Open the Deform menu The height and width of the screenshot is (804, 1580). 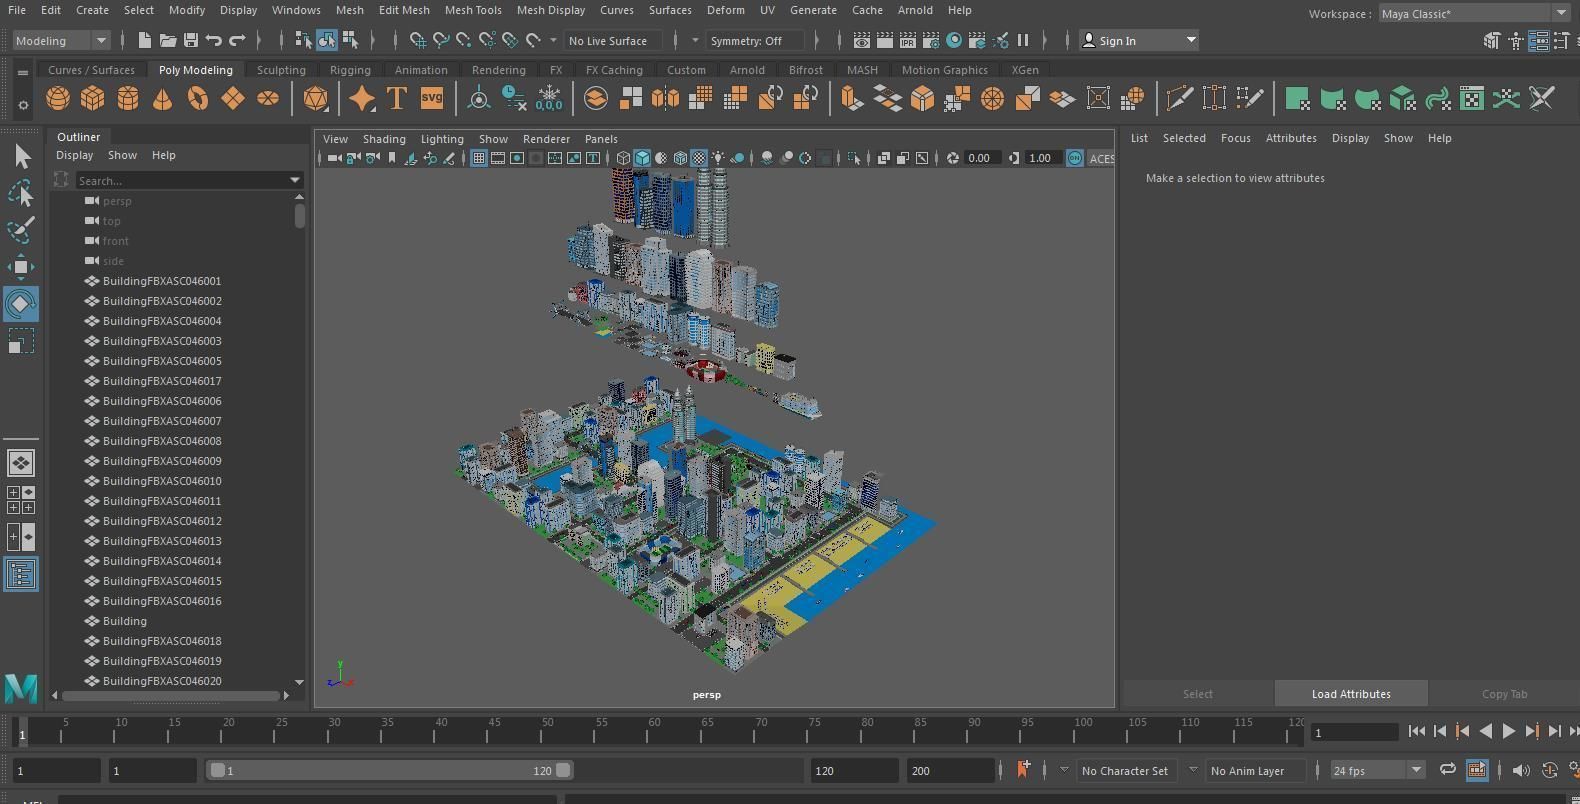tap(725, 10)
